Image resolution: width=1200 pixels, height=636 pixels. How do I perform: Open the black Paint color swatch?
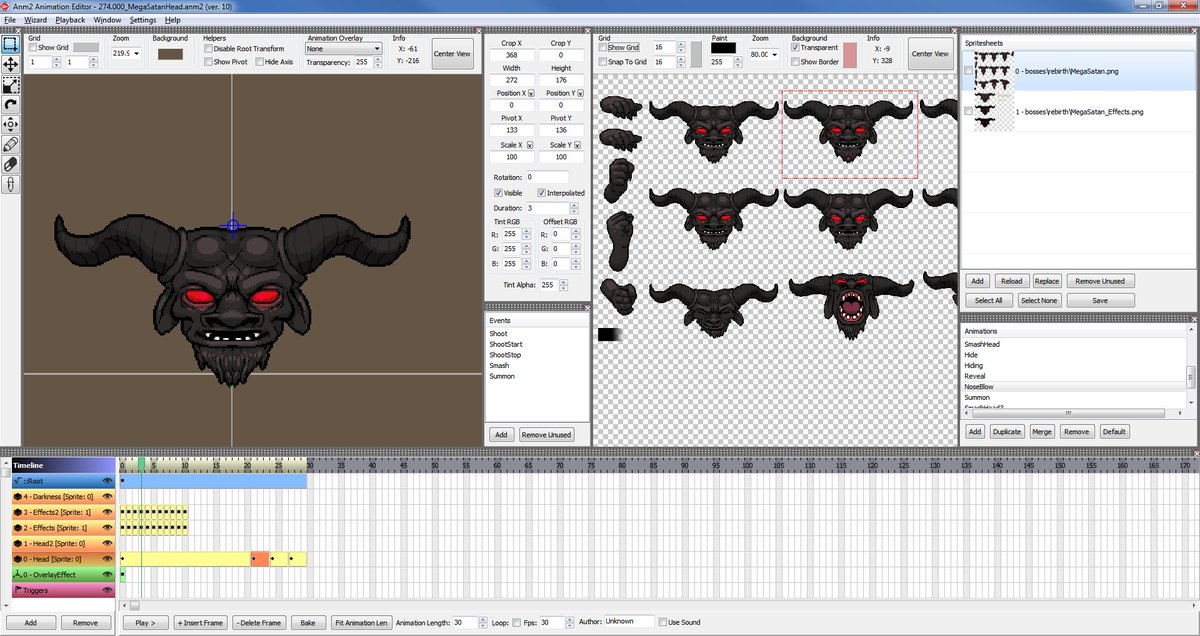tap(724, 47)
